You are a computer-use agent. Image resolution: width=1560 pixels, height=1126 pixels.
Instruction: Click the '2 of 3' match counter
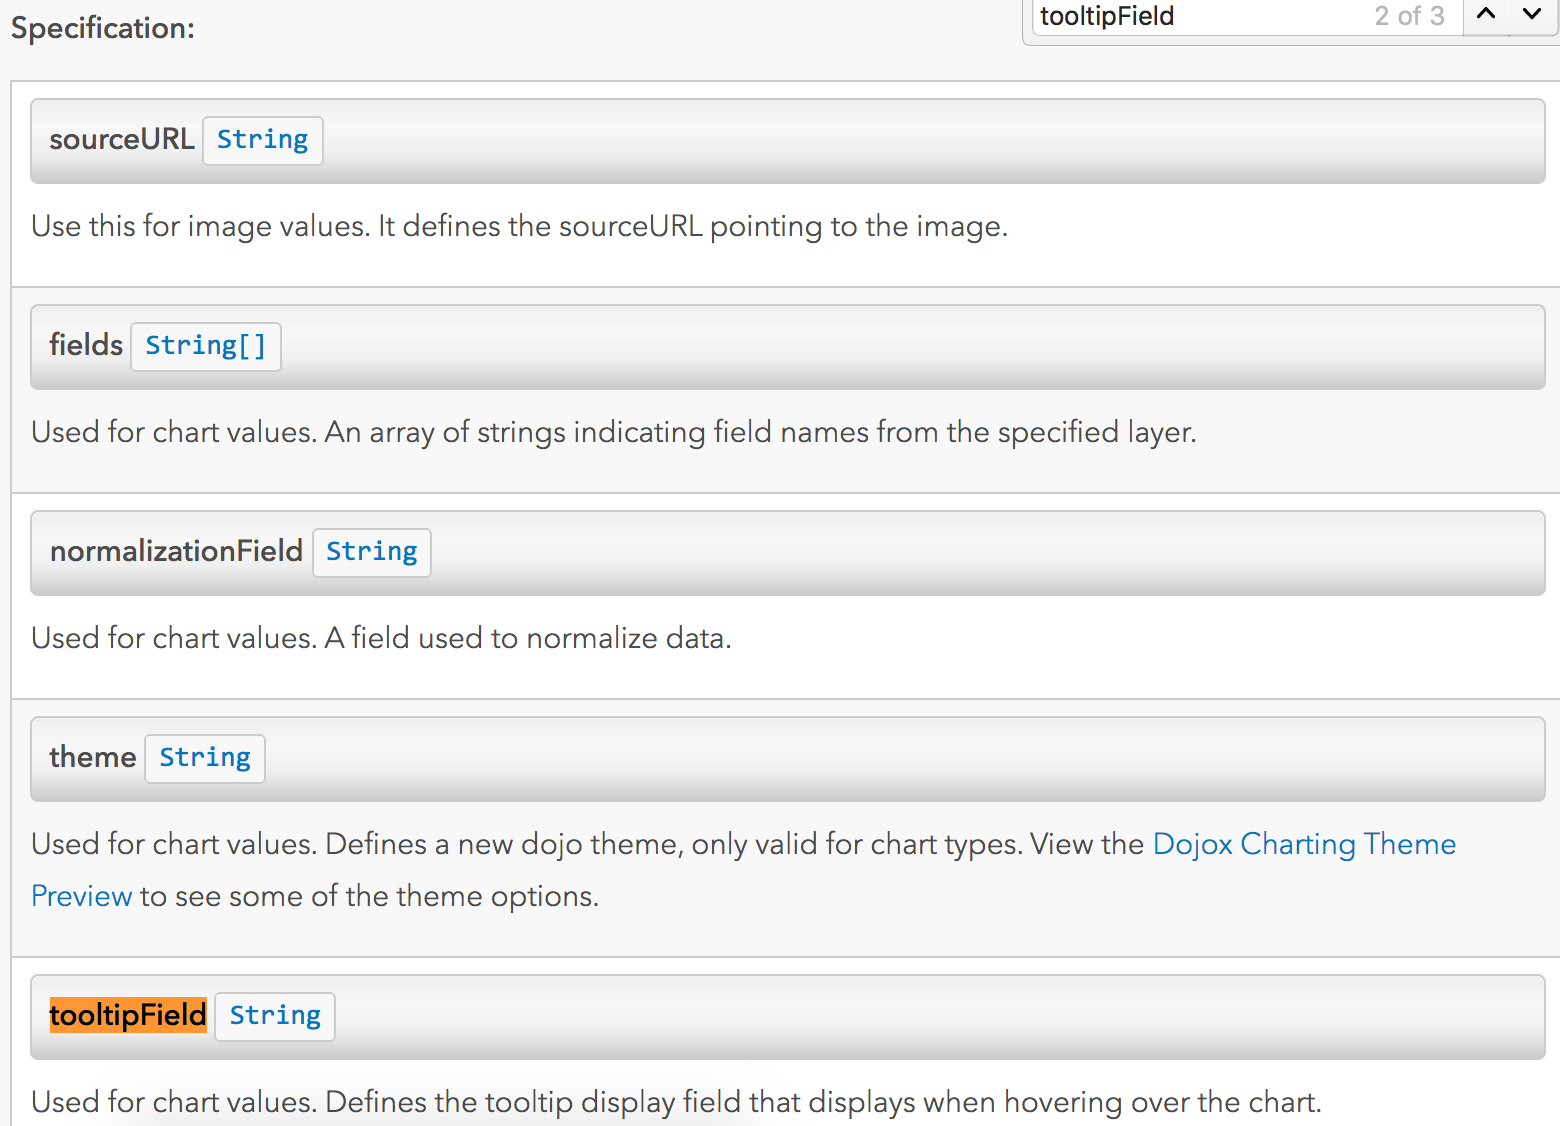[1409, 16]
